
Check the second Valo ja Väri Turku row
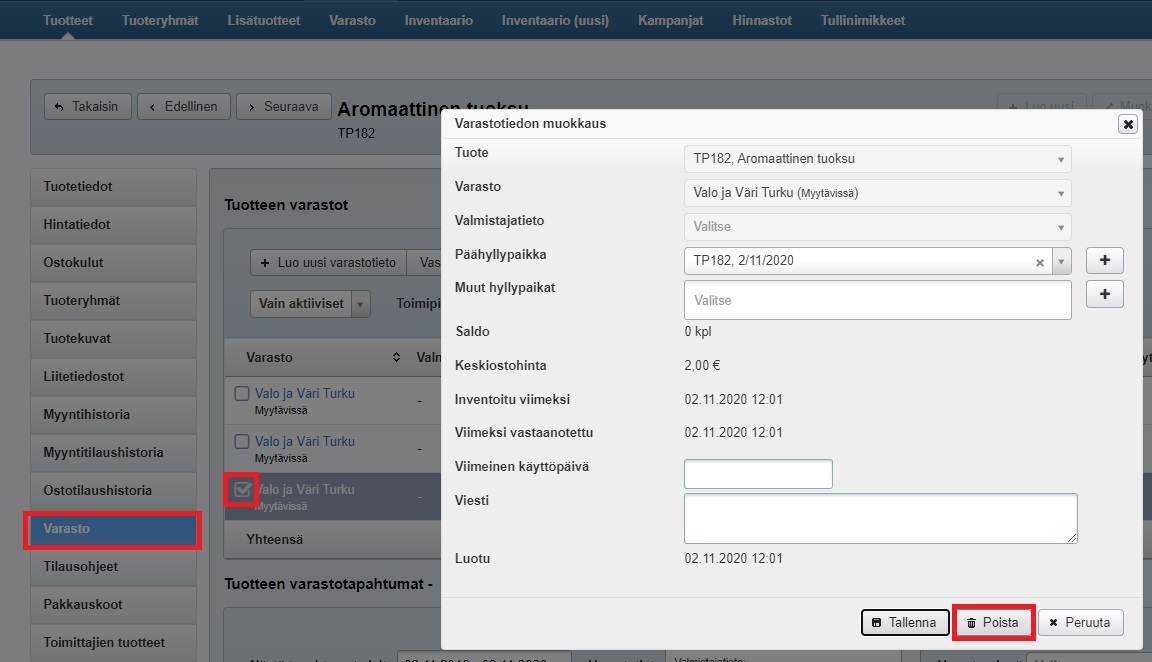click(241, 441)
